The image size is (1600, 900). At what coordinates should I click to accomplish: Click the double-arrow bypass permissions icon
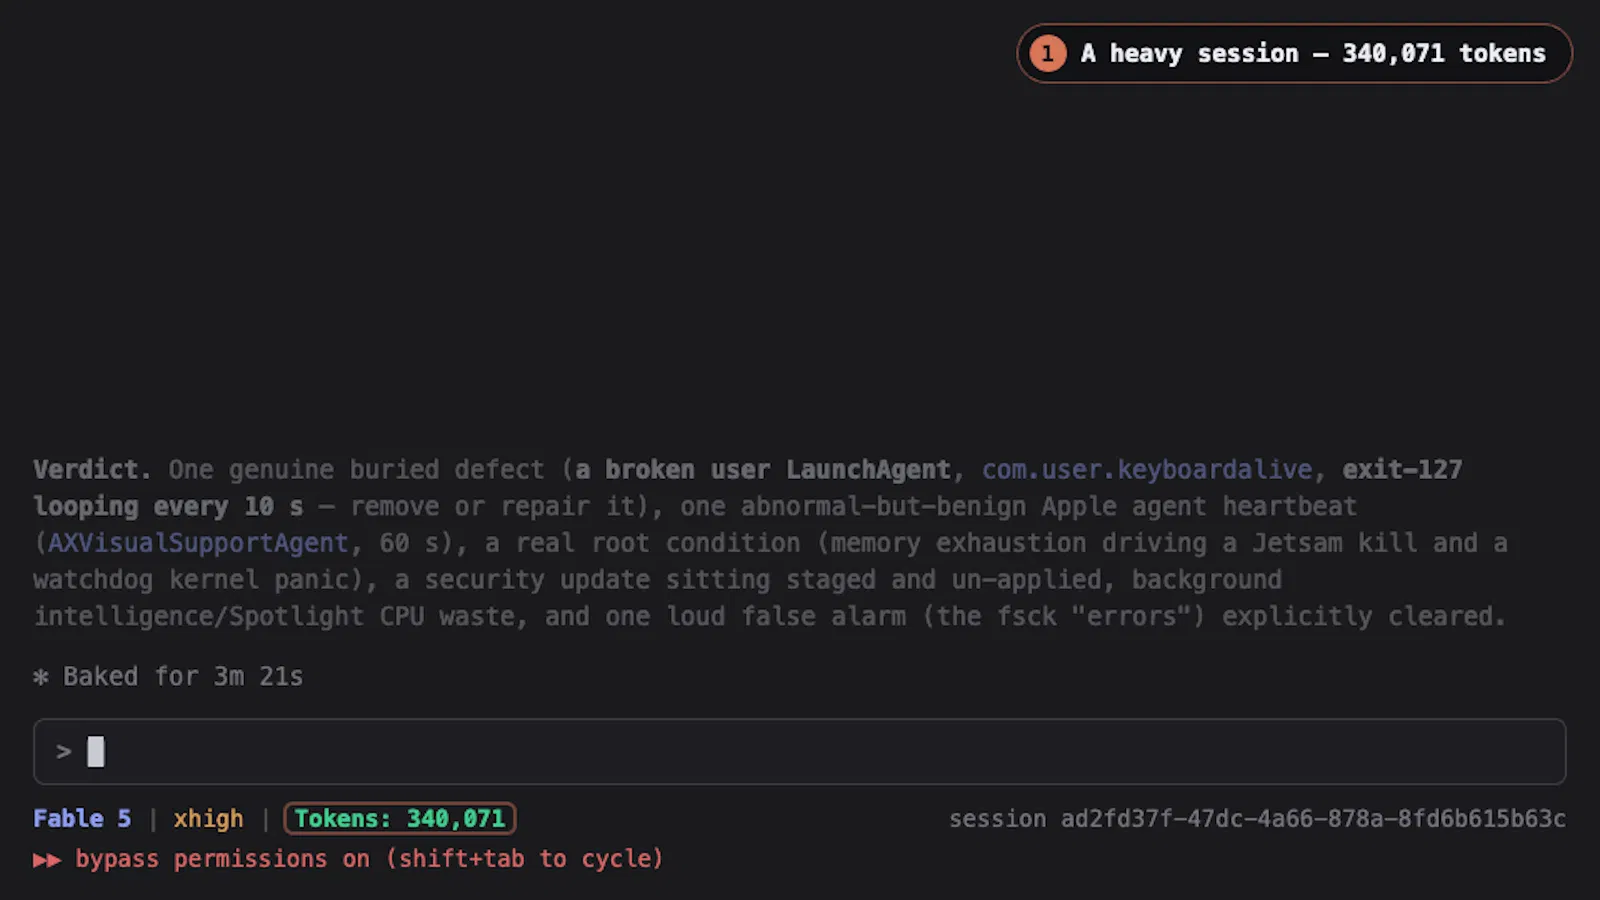pos(47,859)
